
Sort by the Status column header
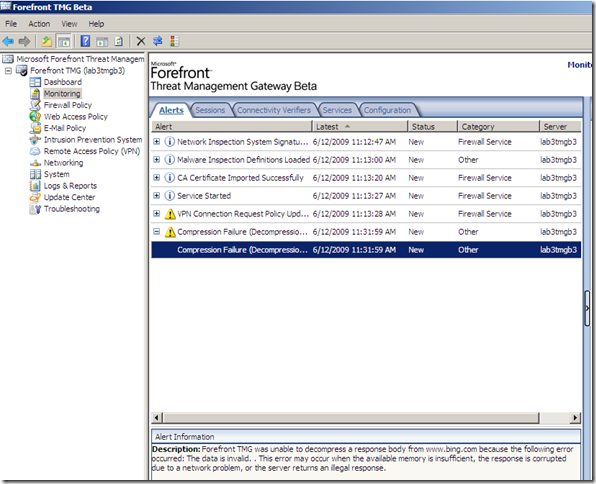tap(433, 127)
